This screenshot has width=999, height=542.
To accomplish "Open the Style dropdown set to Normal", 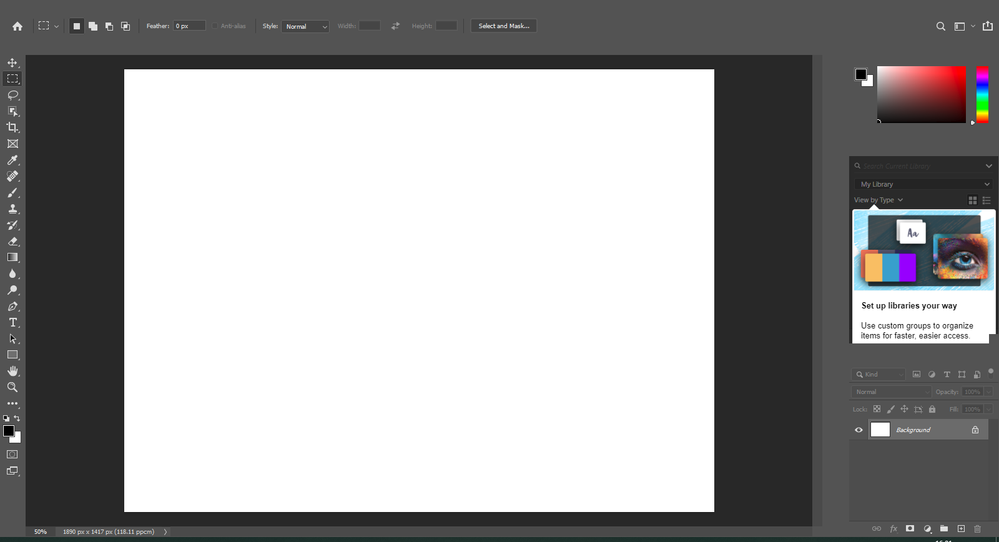I will tap(305, 26).
